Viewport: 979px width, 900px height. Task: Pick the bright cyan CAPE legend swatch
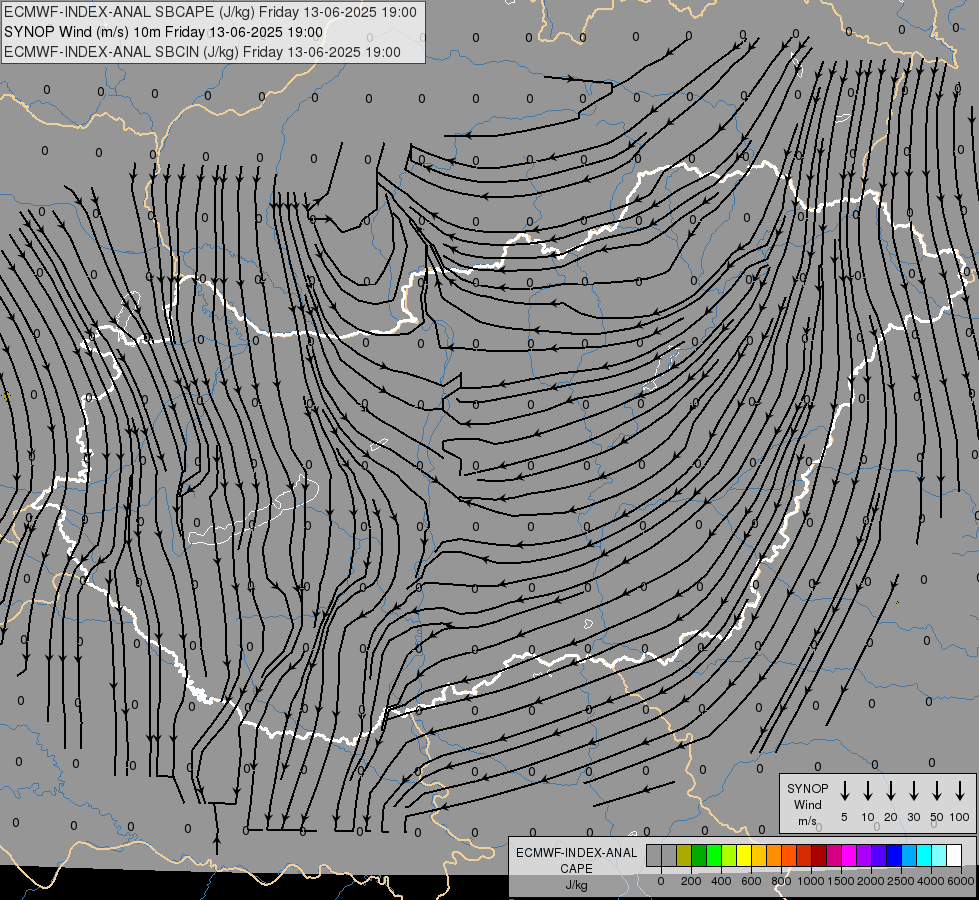[x=923, y=855]
